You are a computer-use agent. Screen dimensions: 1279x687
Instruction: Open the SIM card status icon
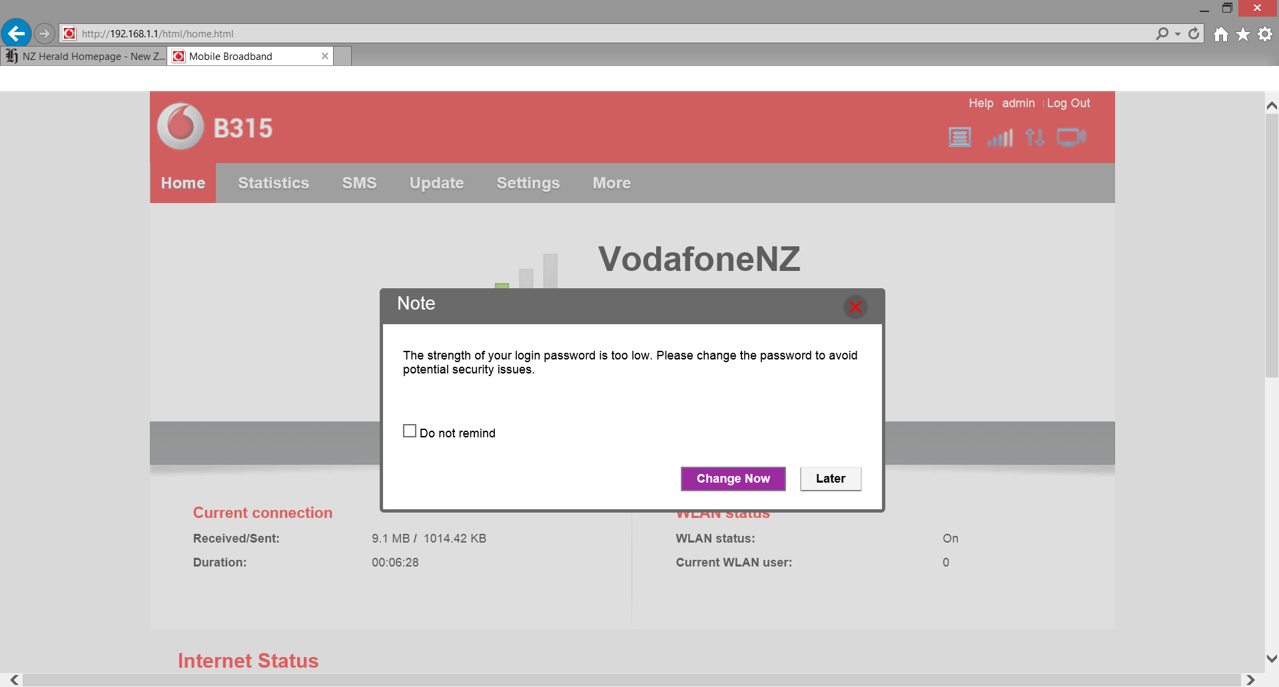click(x=959, y=137)
